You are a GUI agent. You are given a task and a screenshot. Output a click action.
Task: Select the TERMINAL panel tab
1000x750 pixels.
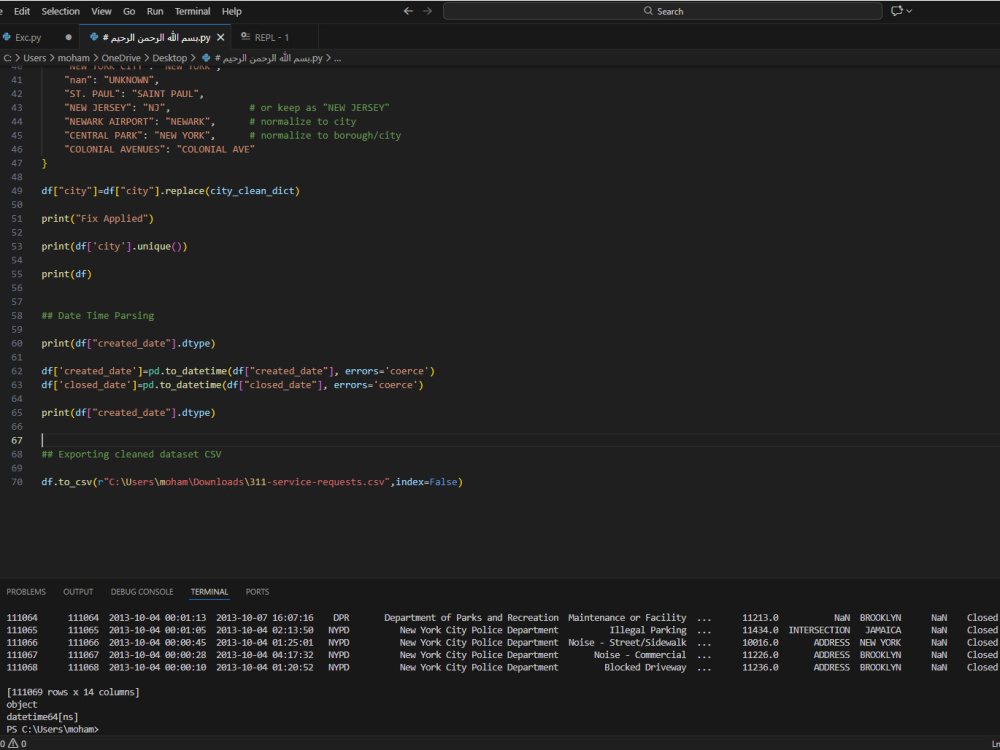tap(209, 592)
